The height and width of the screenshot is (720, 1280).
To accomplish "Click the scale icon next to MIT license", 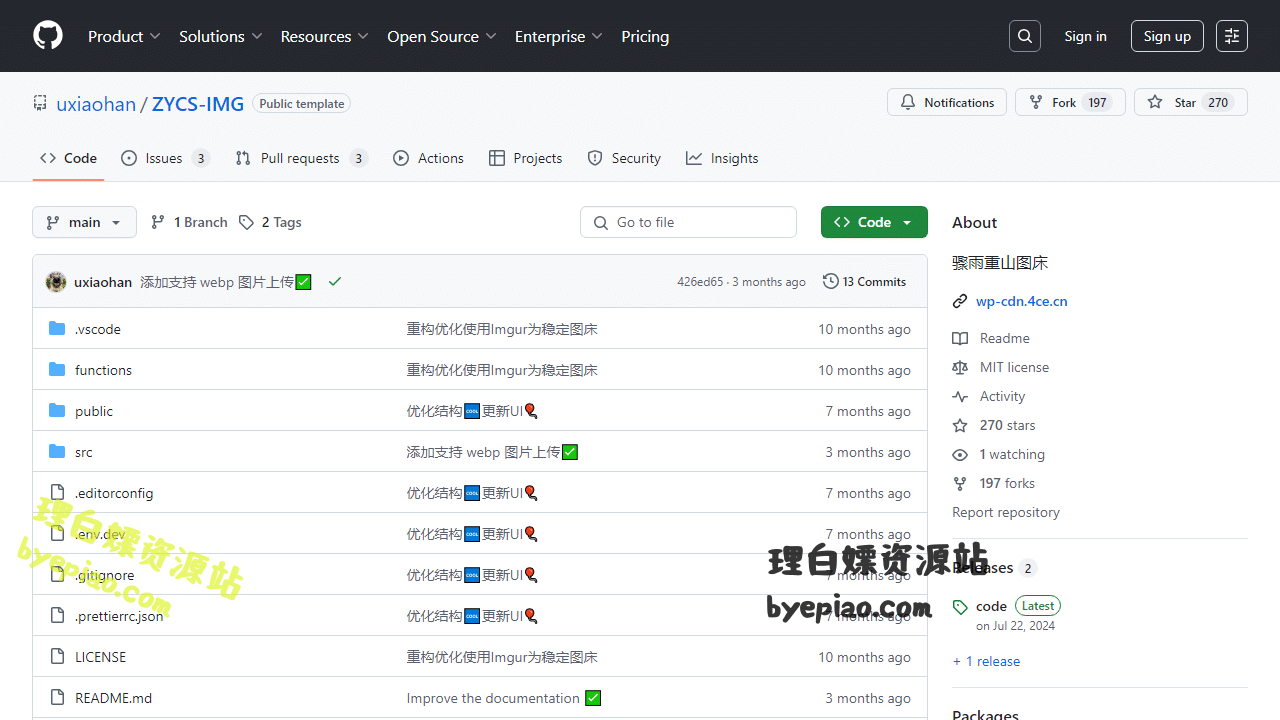I will click(960, 368).
